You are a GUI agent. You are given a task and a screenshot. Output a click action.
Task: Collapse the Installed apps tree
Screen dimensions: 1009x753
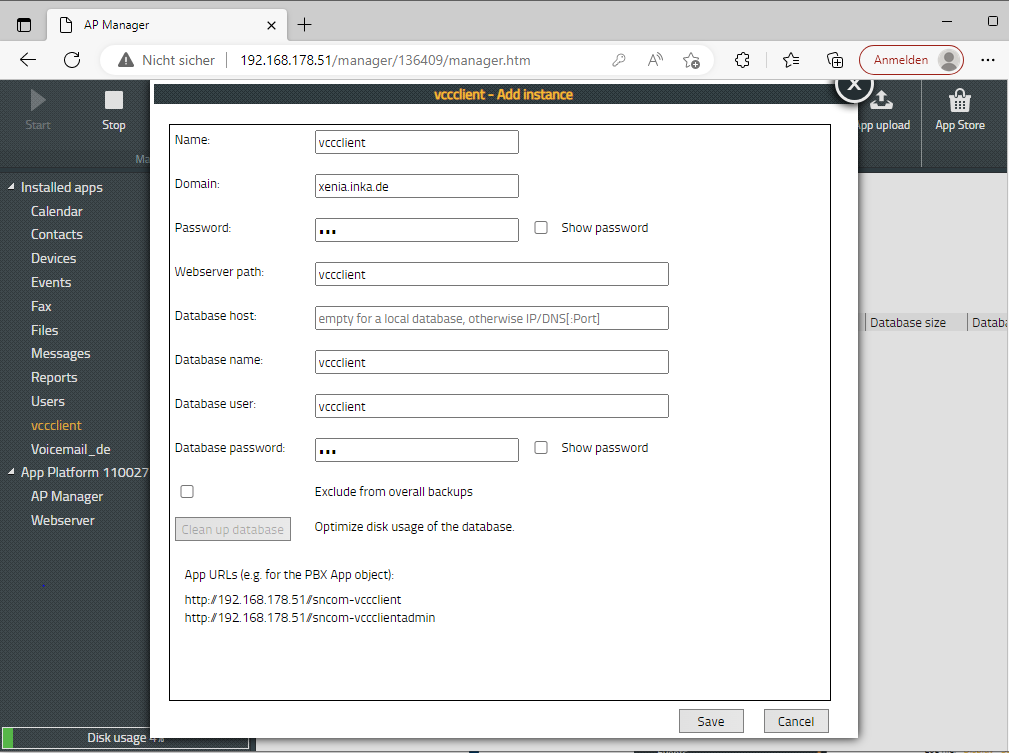[12, 187]
